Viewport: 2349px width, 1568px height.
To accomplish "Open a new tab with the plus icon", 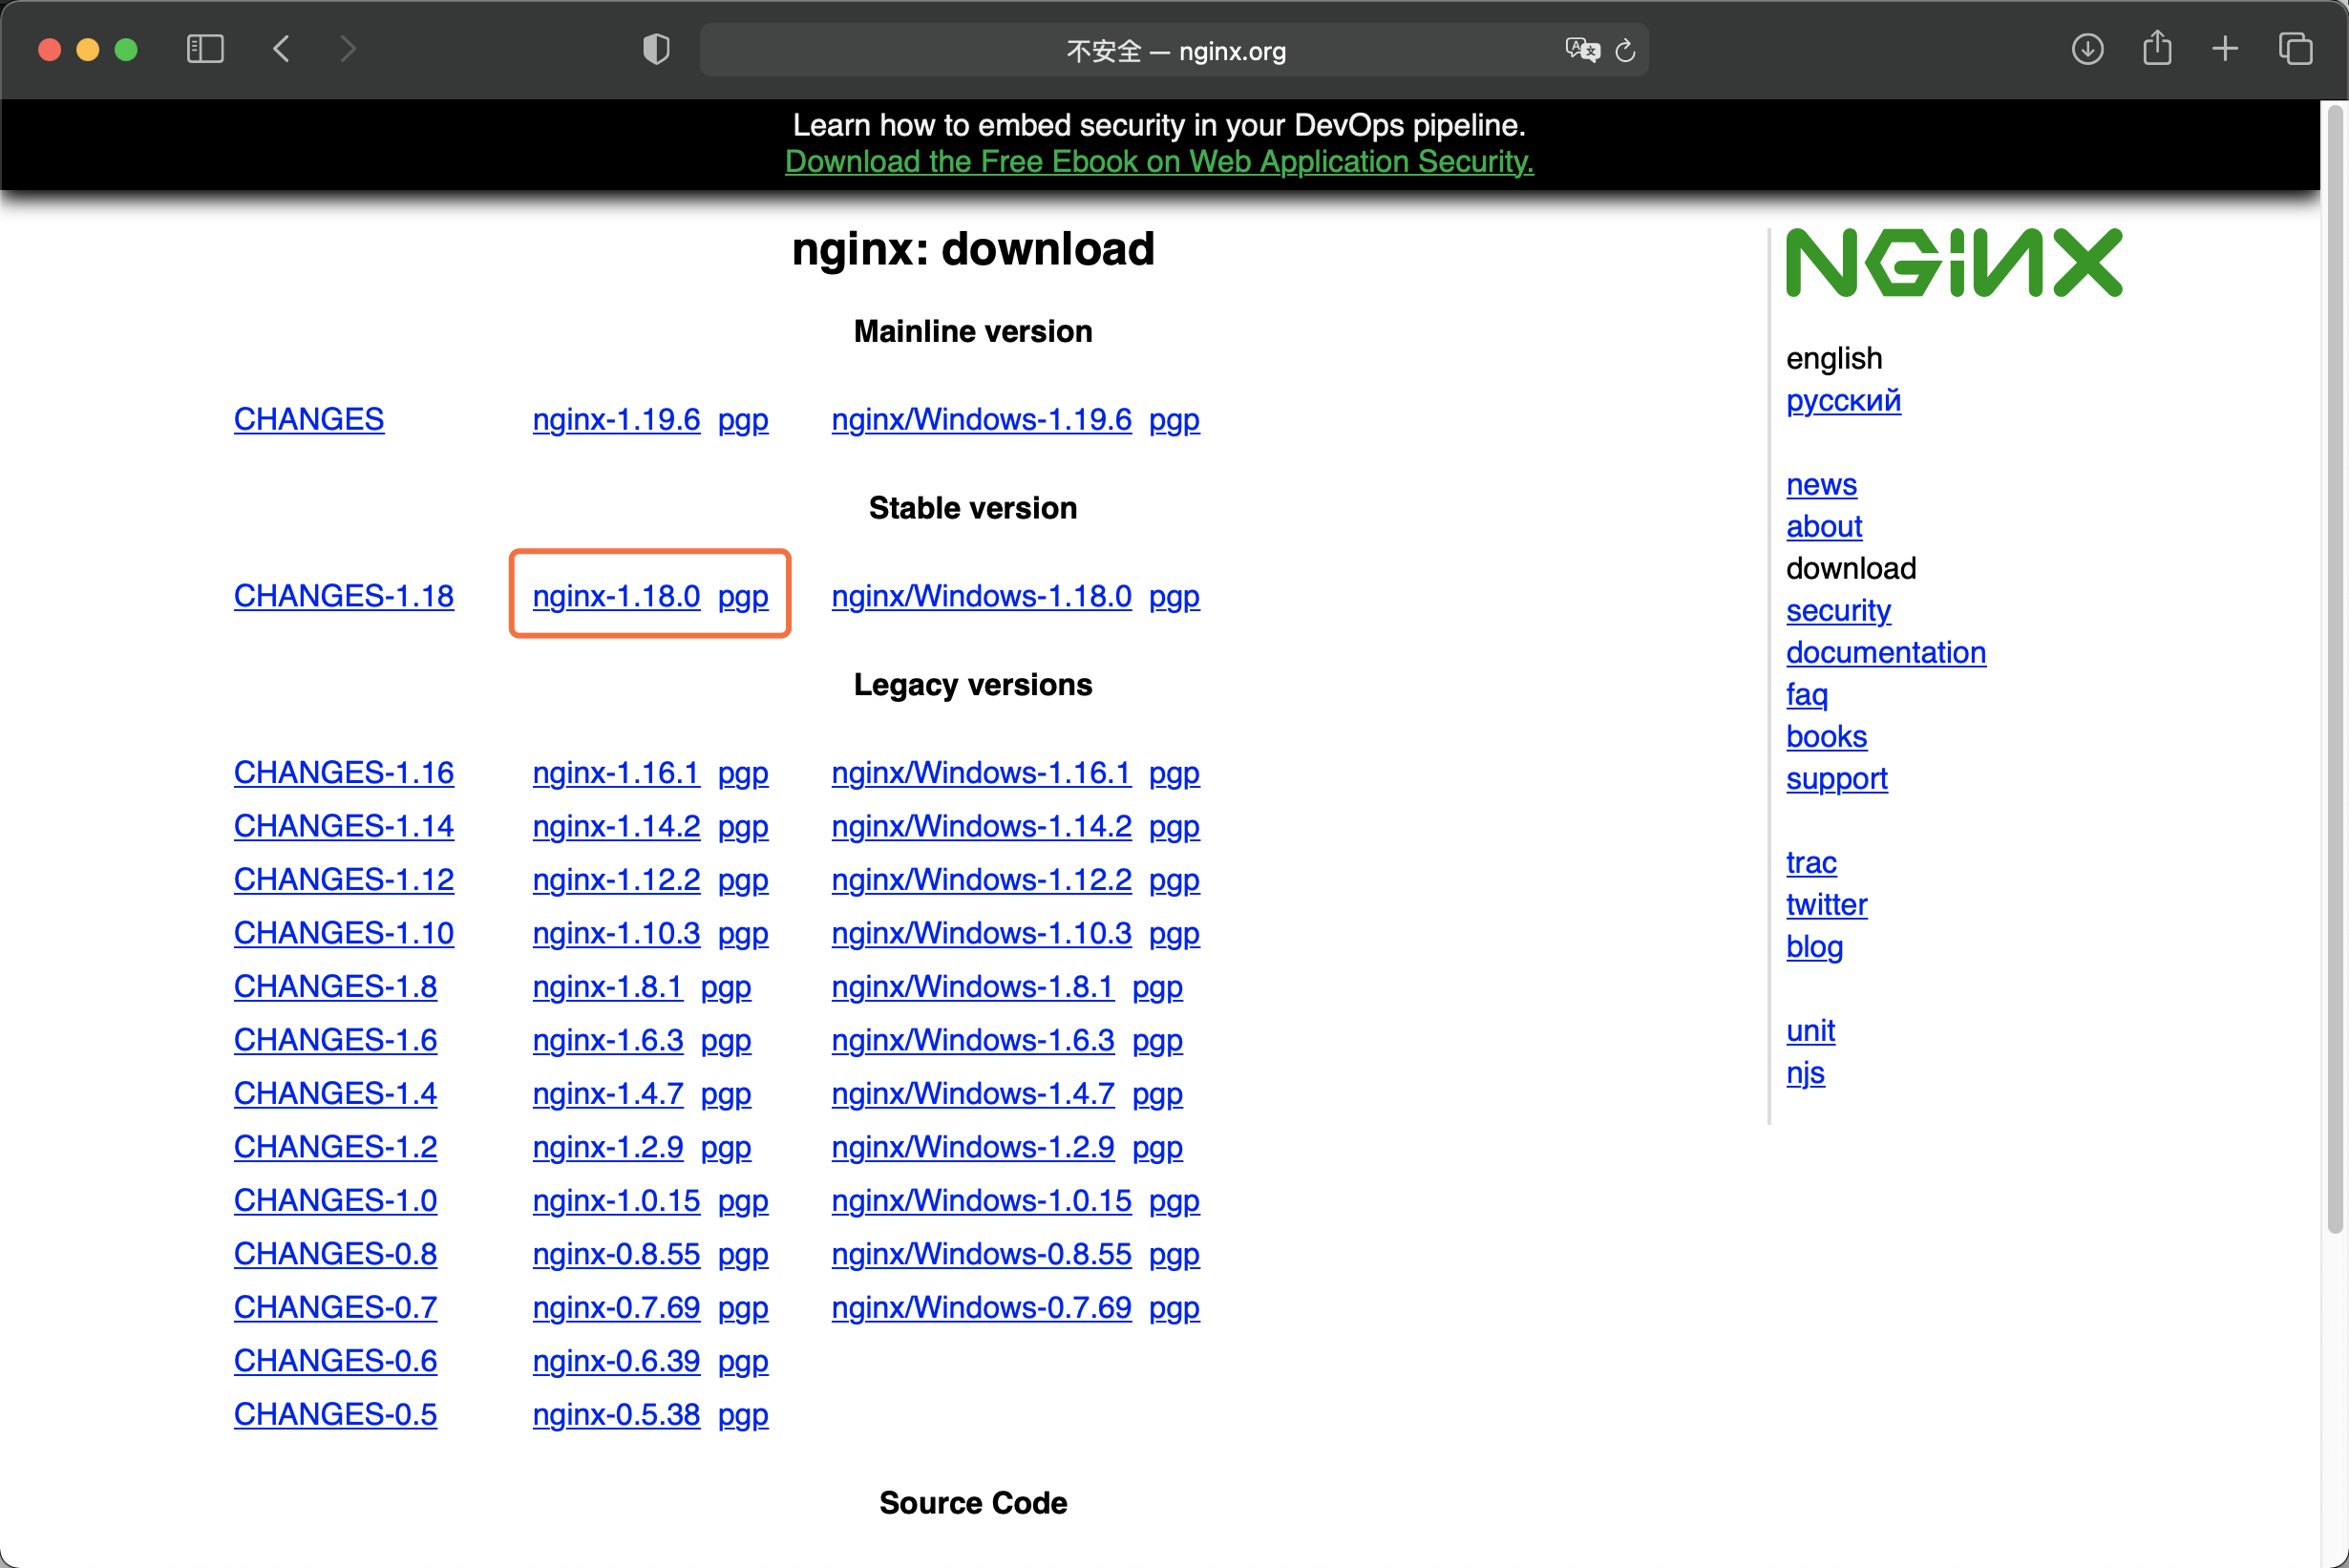I will [2225, 49].
